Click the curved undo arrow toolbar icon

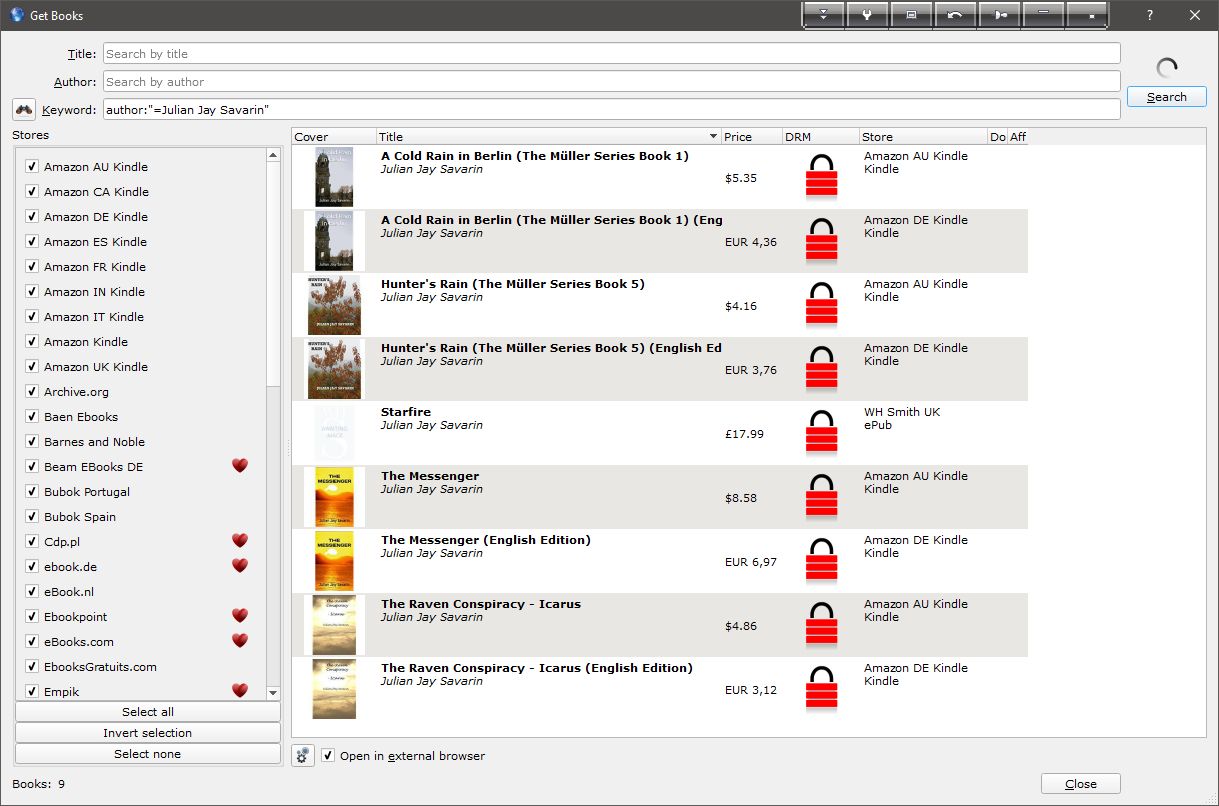click(x=955, y=15)
